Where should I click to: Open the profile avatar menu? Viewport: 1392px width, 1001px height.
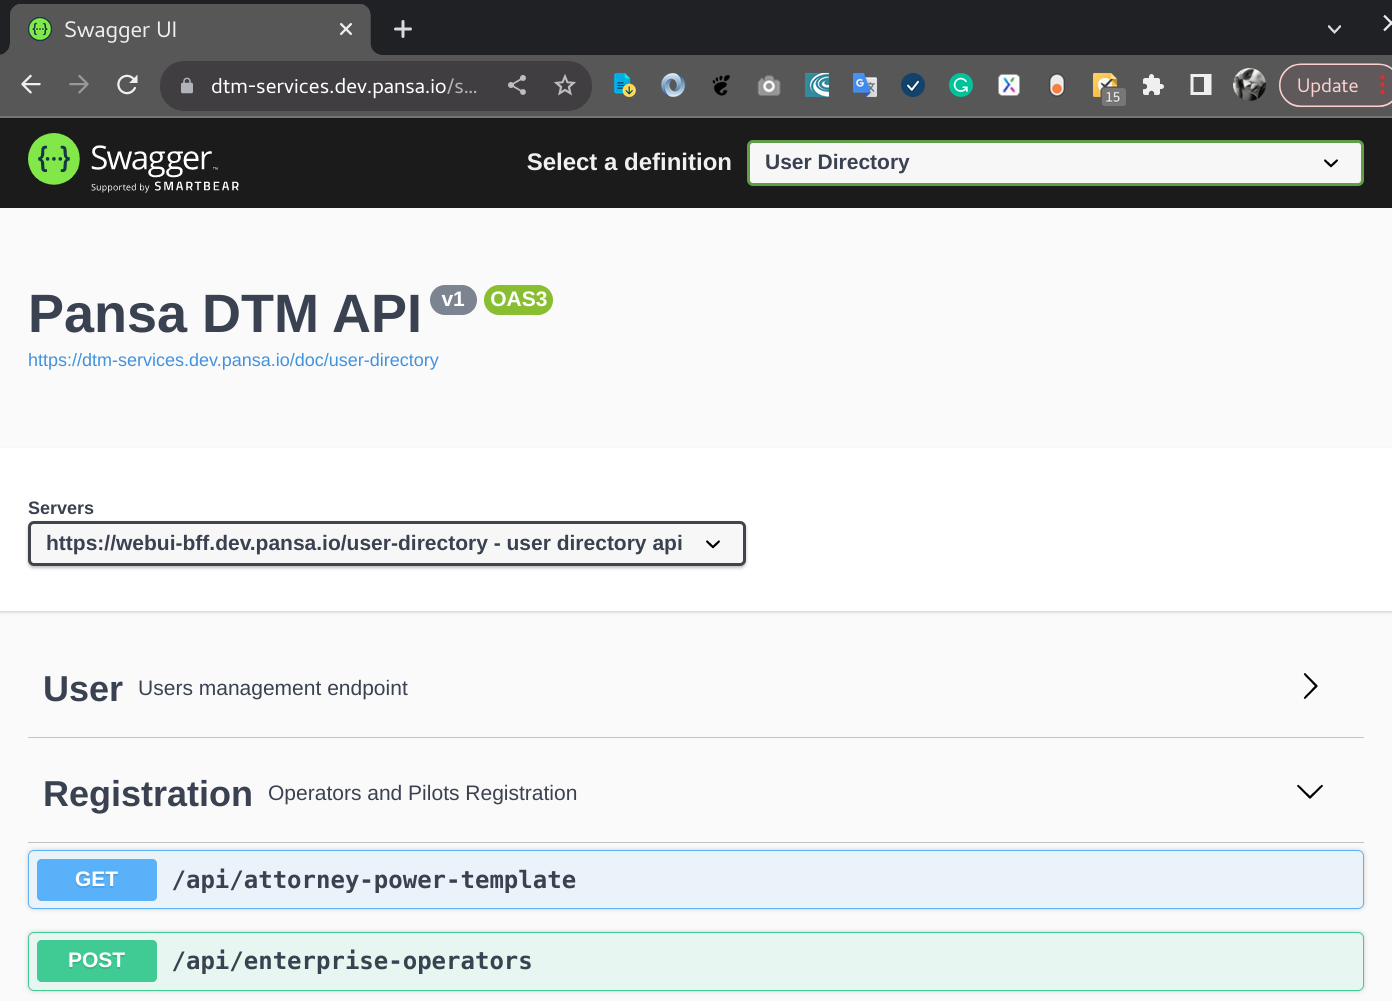point(1249,85)
